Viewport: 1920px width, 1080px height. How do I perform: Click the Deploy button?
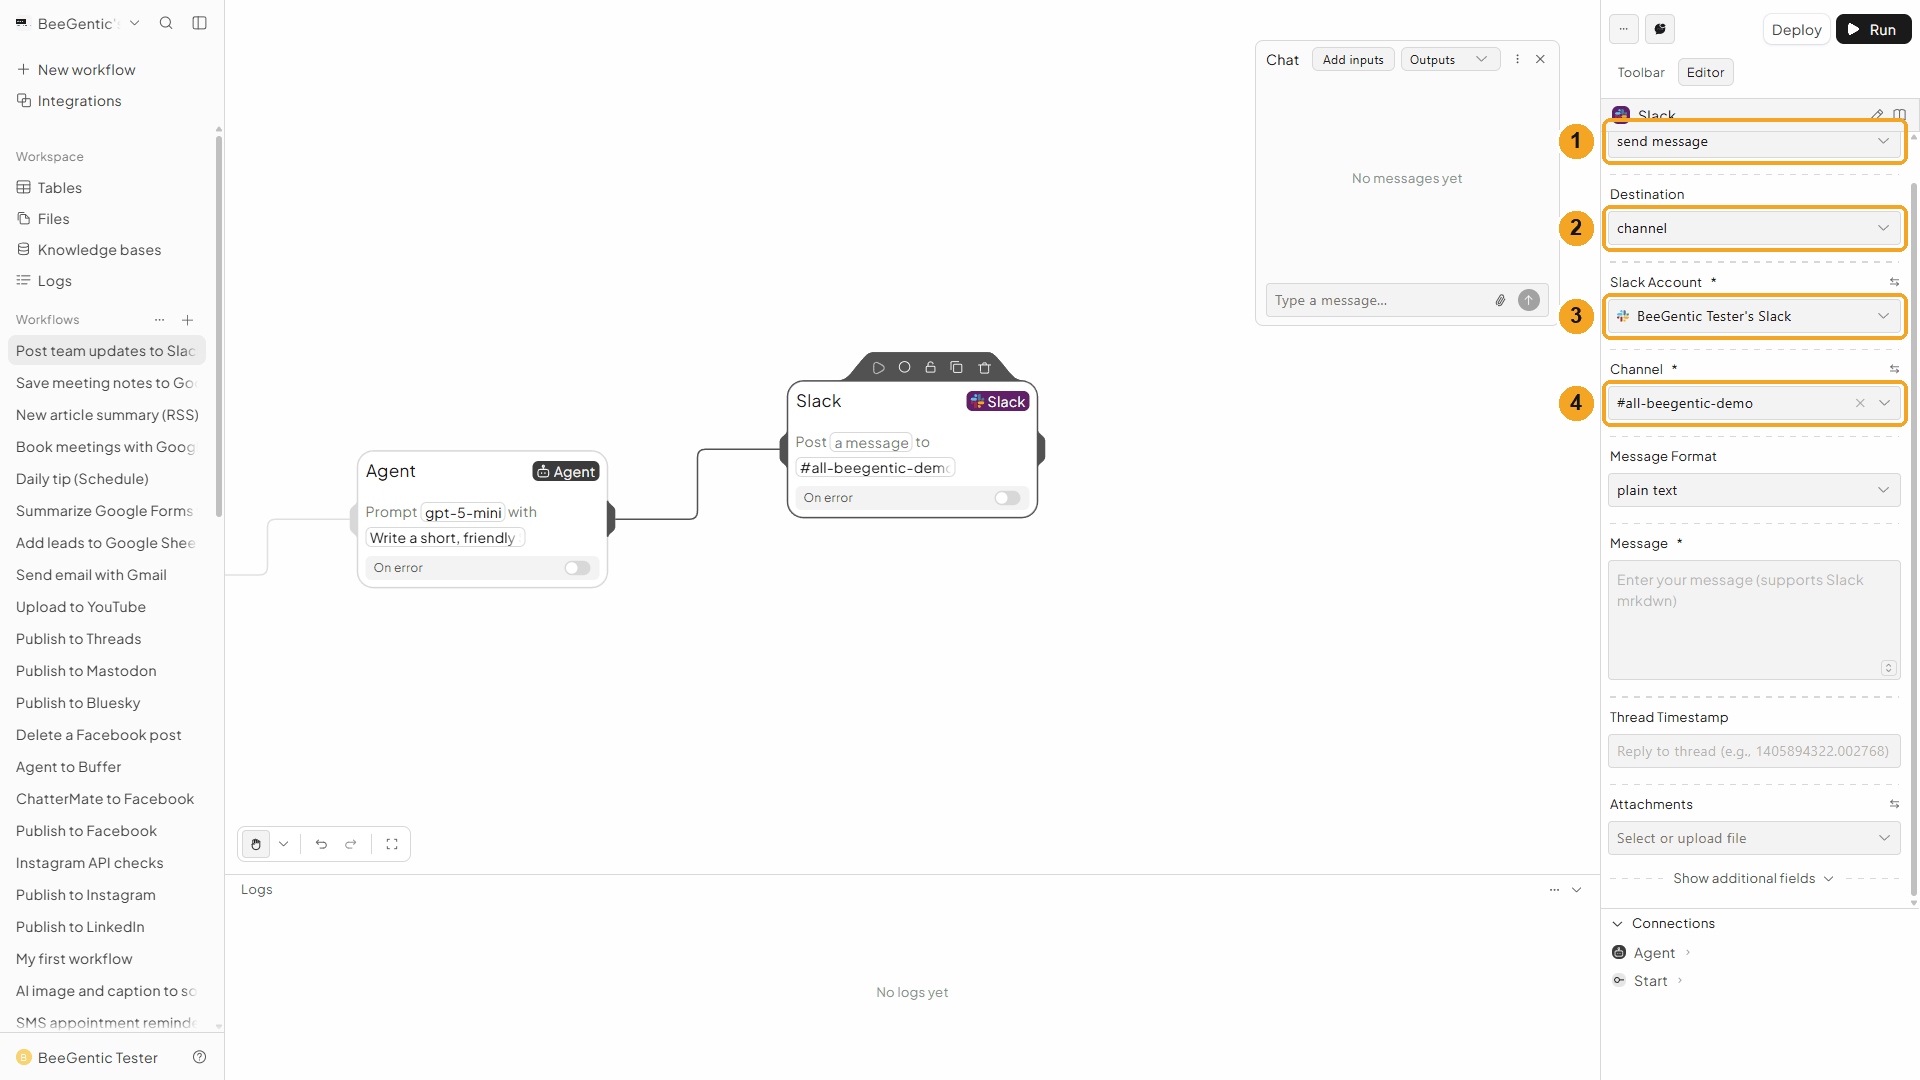(x=1796, y=30)
